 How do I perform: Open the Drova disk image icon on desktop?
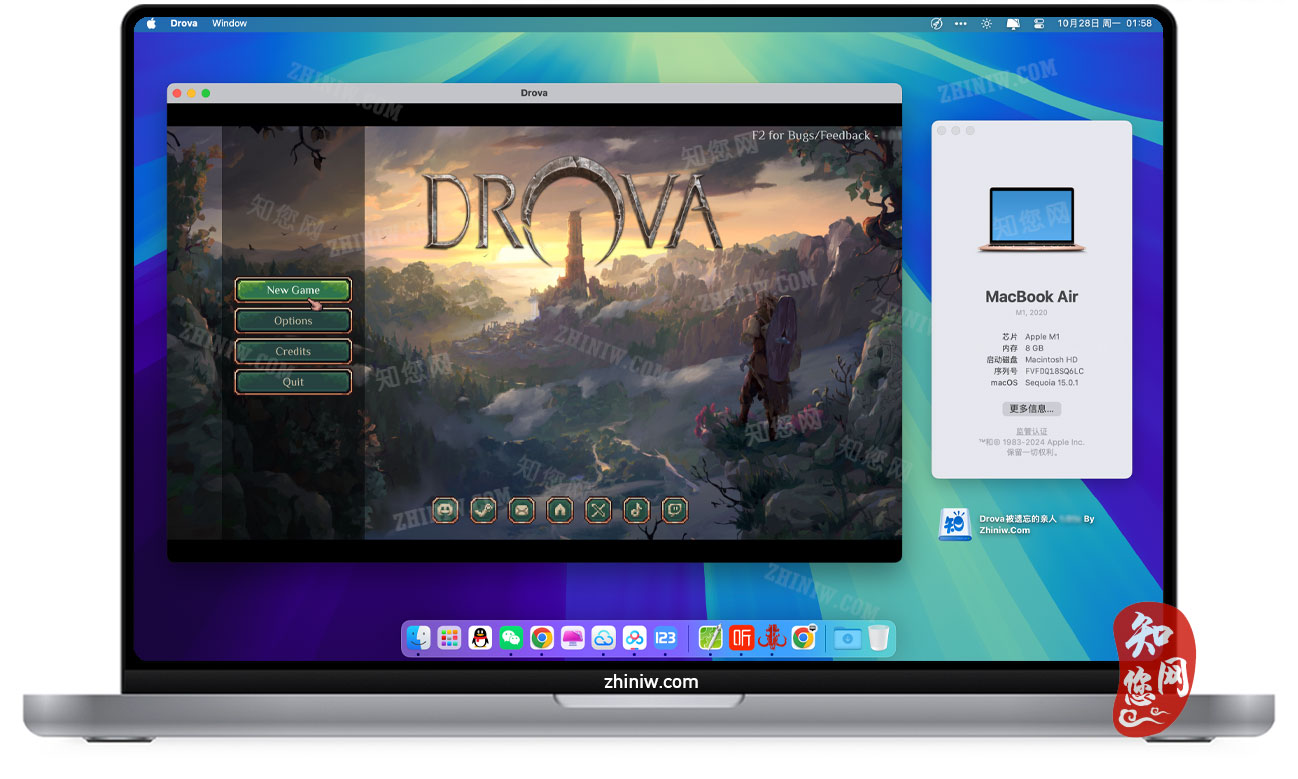tap(955, 524)
